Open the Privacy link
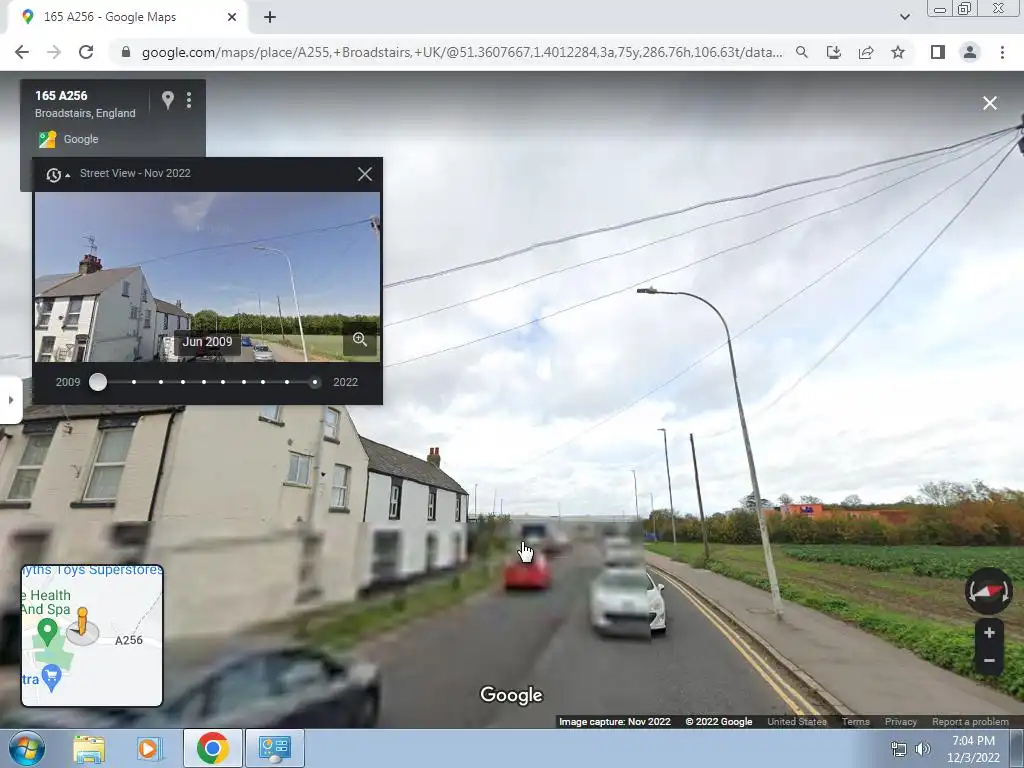The height and width of the screenshot is (768, 1024). 901,722
